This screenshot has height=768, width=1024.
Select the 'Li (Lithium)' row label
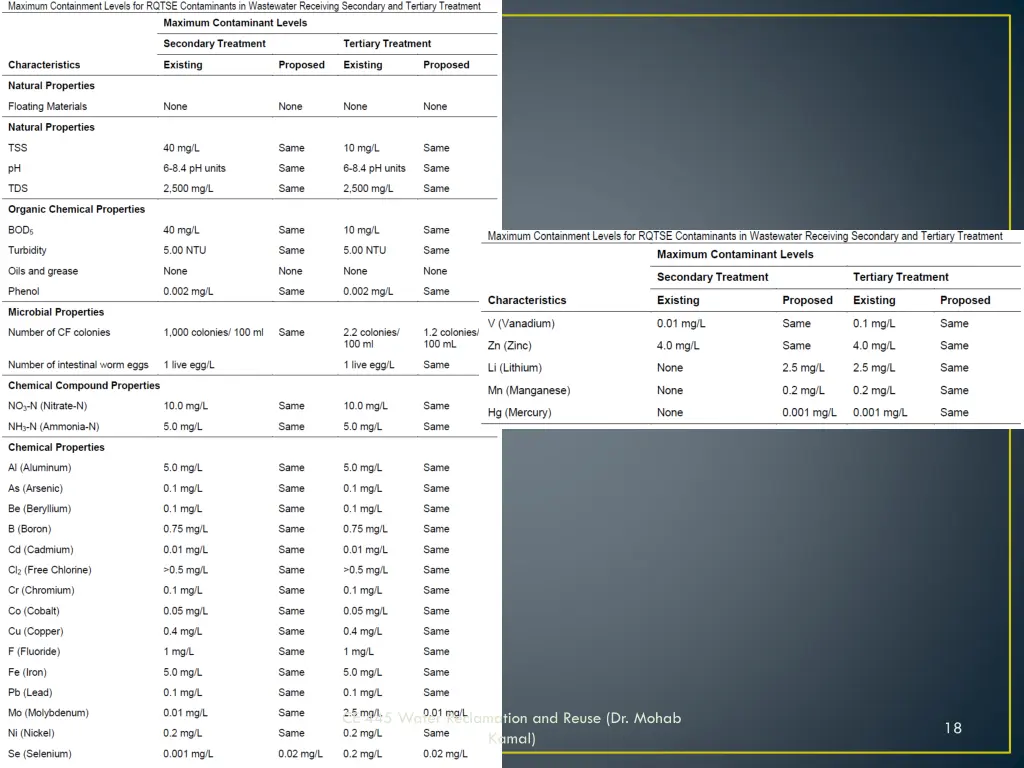pos(515,368)
